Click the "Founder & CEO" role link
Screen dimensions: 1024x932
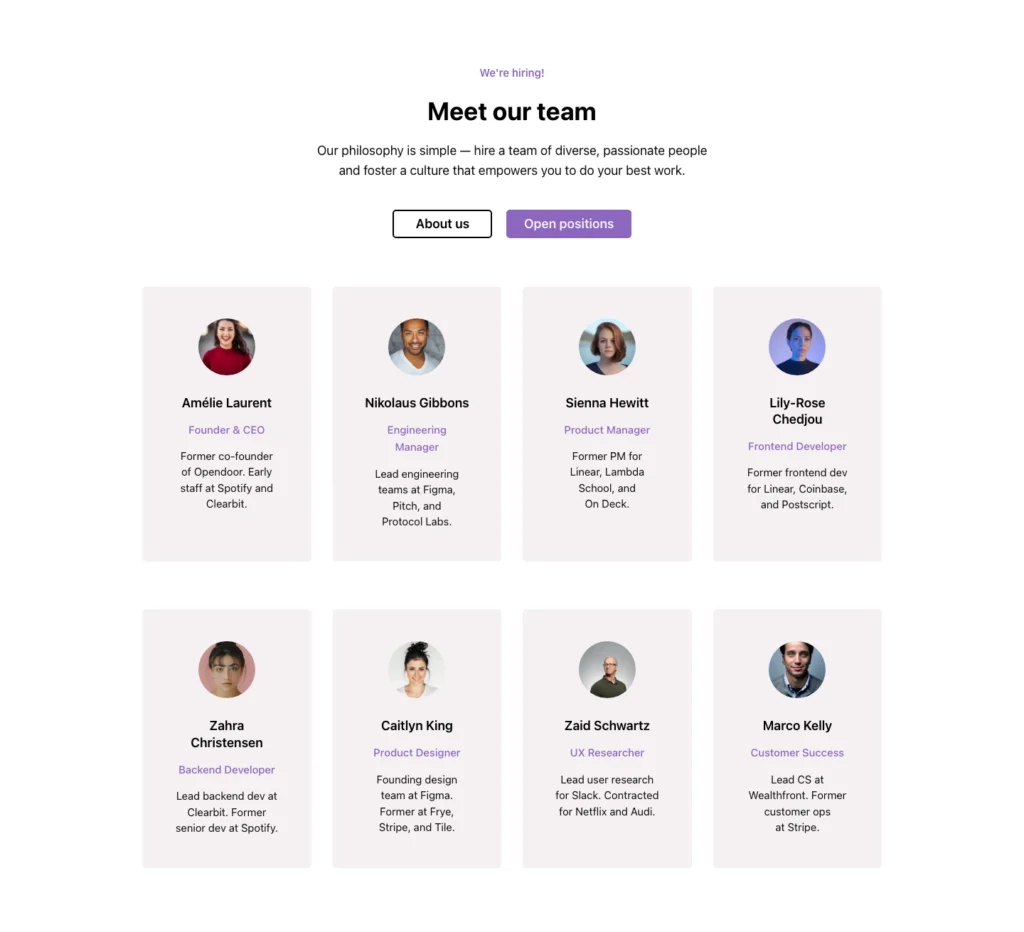226,429
